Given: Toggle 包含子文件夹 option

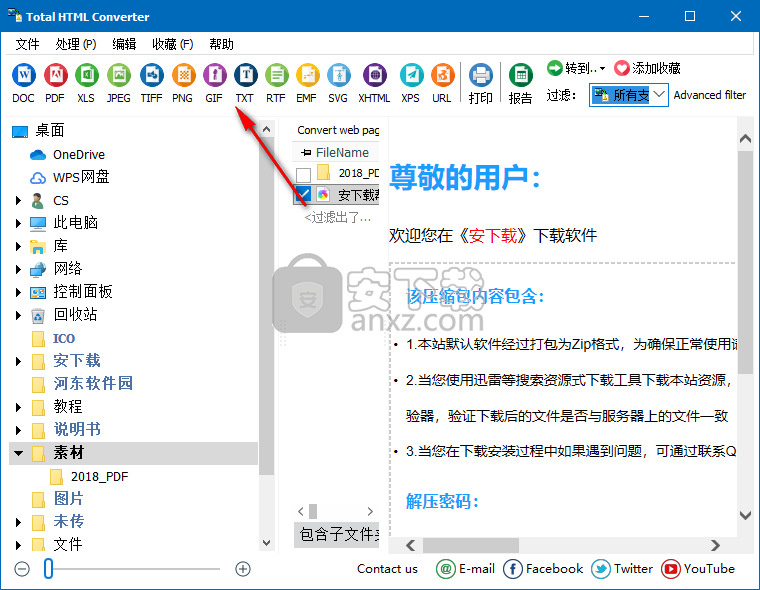Looking at the screenshot, I should [x=336, y=534].
